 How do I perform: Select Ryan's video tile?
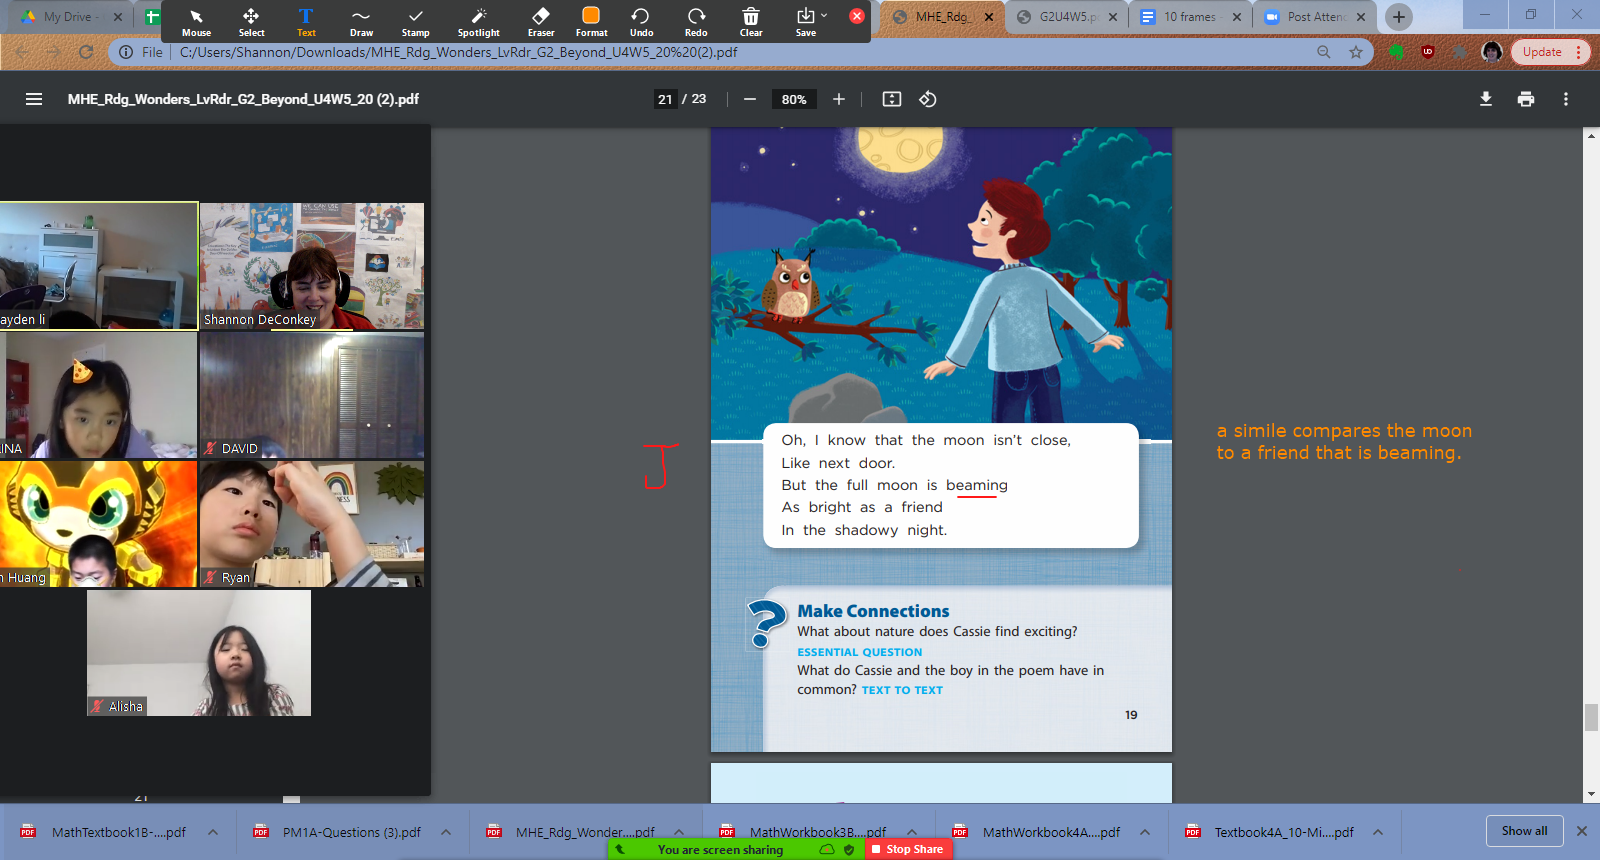coord(312,524)
